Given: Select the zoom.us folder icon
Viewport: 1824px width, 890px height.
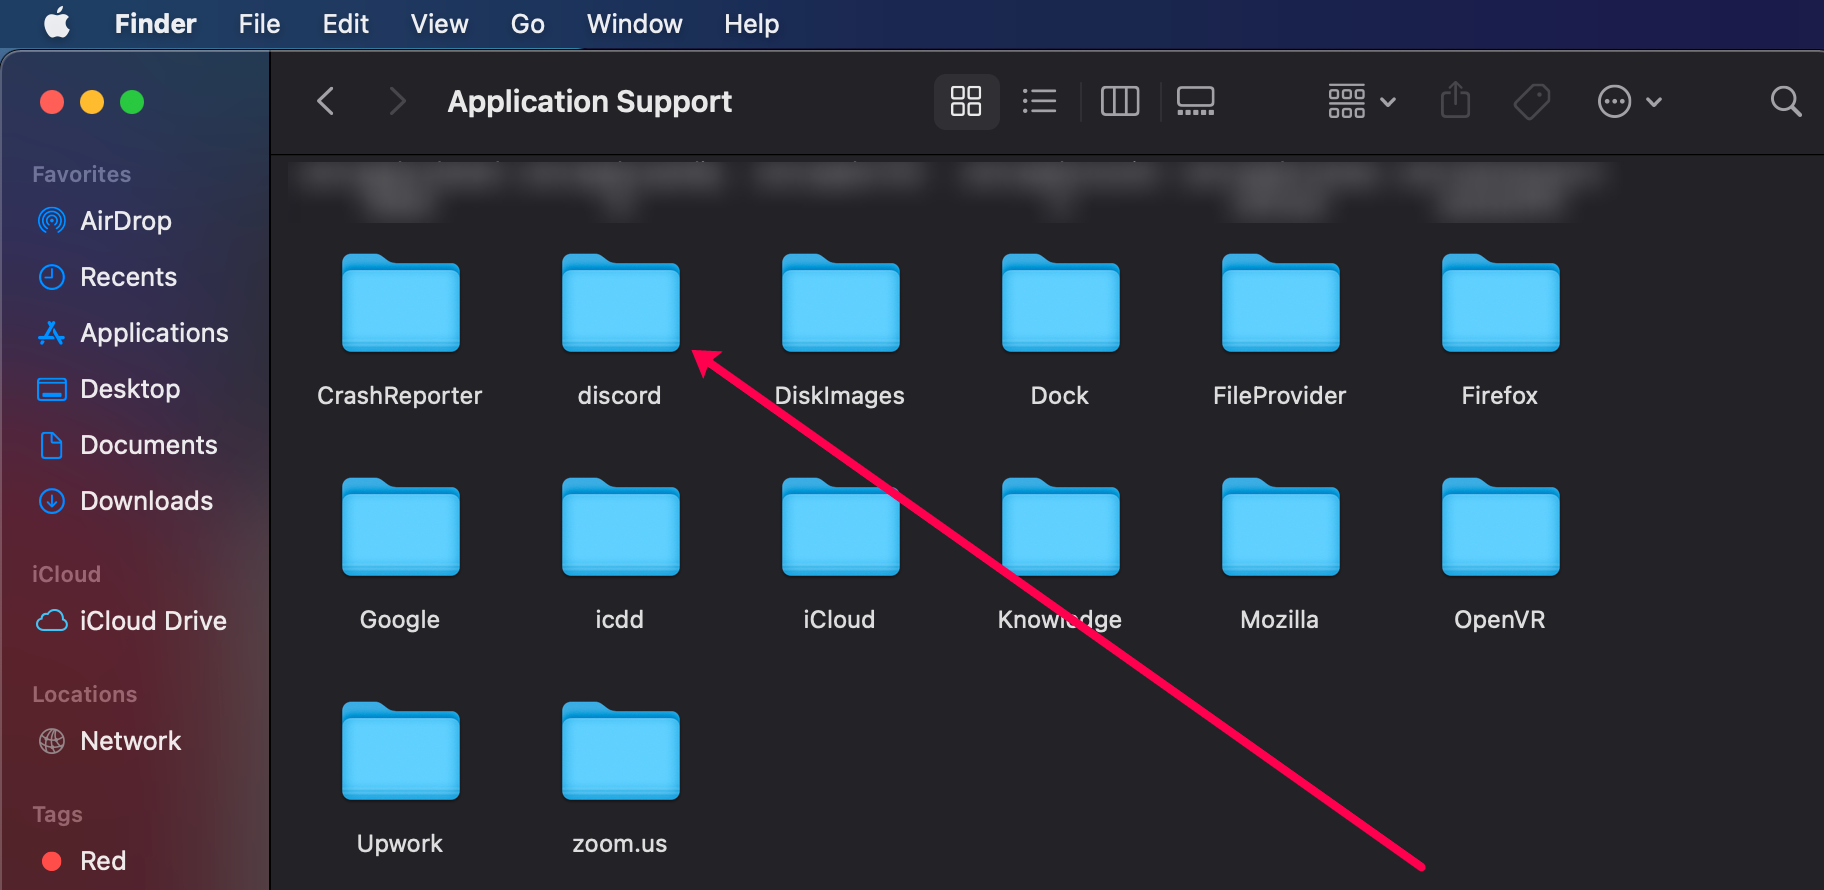Looking at the screenshot, I should coord(621,751).
